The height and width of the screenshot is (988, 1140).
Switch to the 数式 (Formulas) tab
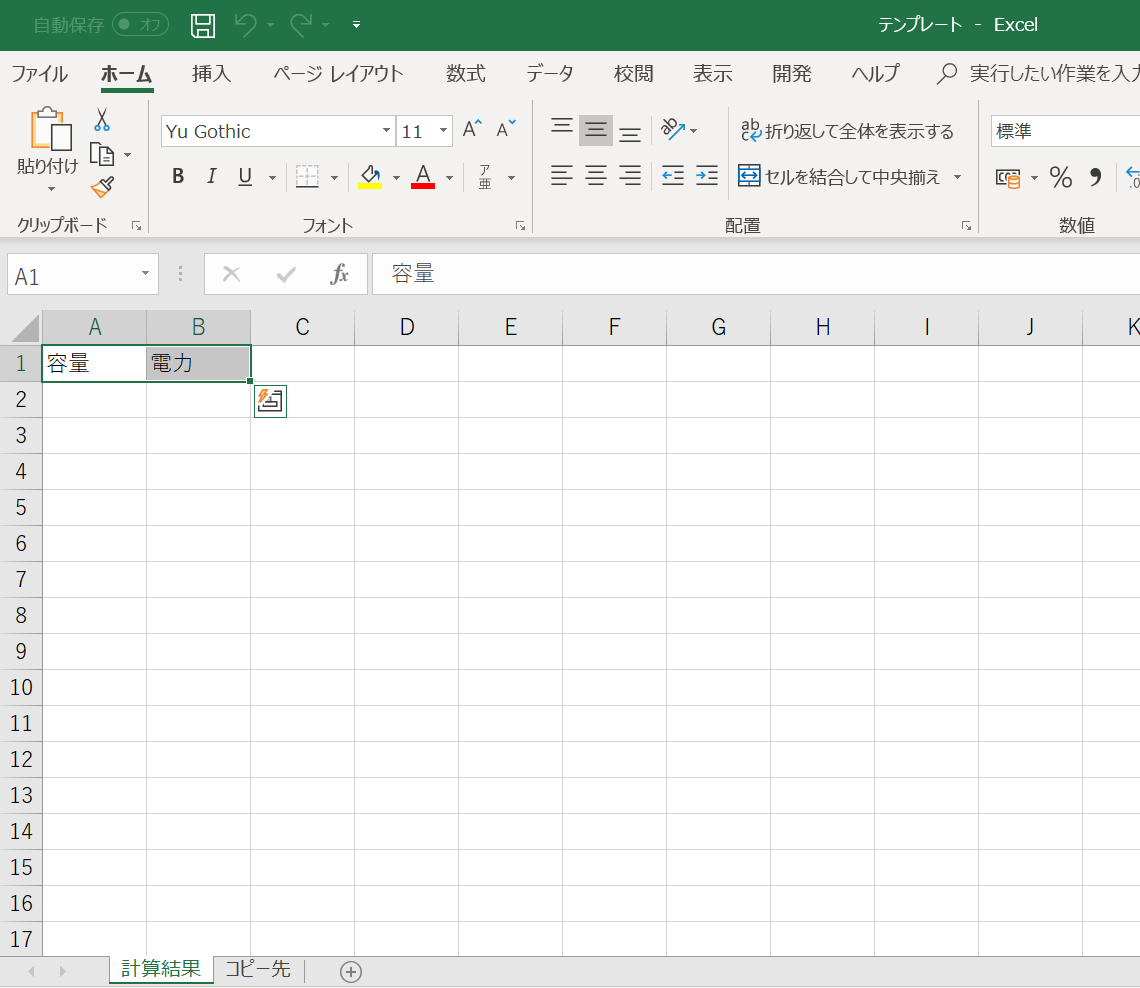465,73
